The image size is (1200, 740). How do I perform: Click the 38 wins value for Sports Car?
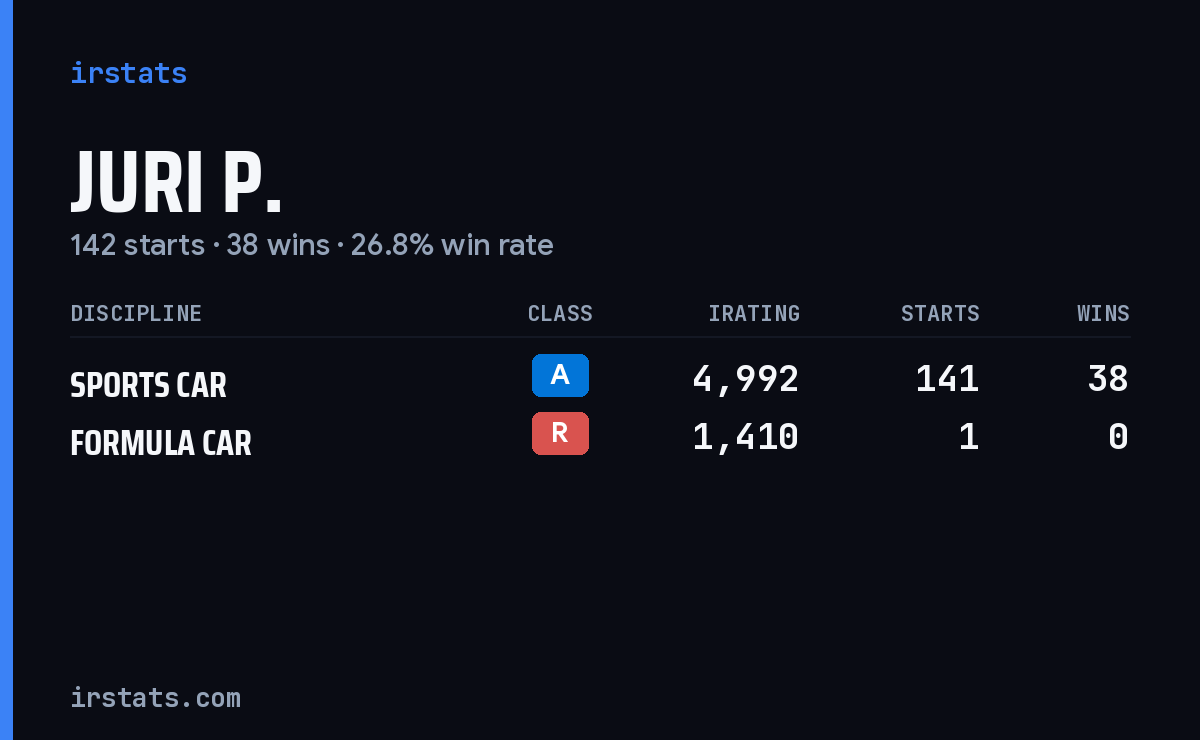1108,379
